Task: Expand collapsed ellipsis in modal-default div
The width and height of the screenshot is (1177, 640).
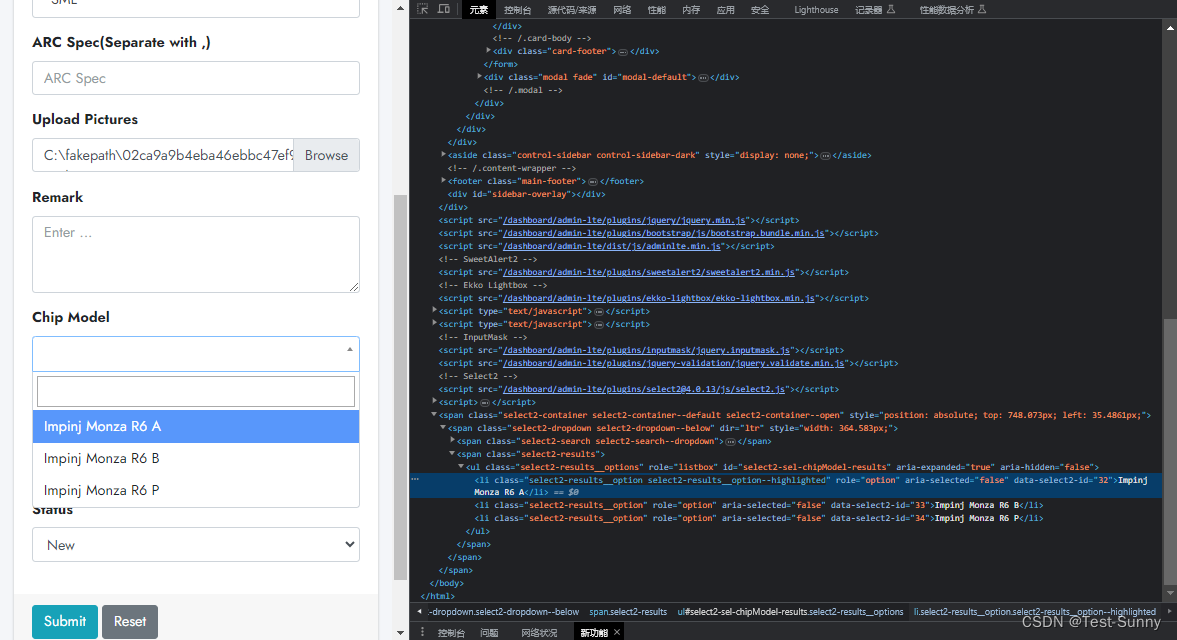Action: (x=703, y=77)
